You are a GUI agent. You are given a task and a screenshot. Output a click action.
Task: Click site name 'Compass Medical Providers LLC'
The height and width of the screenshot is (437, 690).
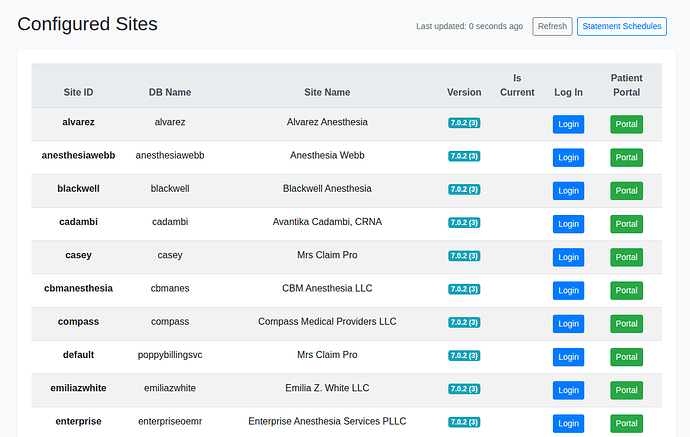tap(327, 322)
